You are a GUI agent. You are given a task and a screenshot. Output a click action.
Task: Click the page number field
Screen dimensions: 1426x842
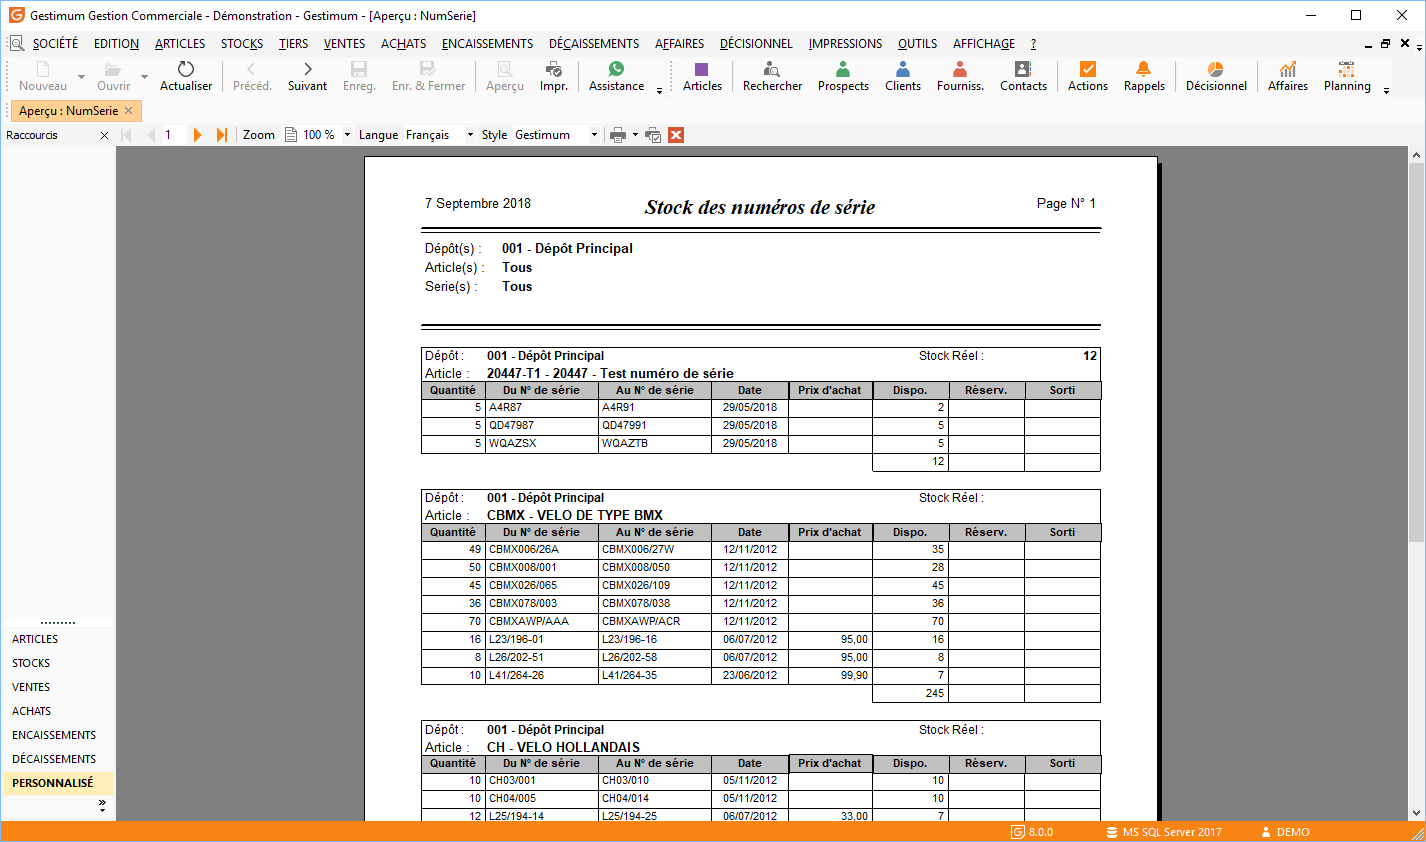click(x=174, y=135)
